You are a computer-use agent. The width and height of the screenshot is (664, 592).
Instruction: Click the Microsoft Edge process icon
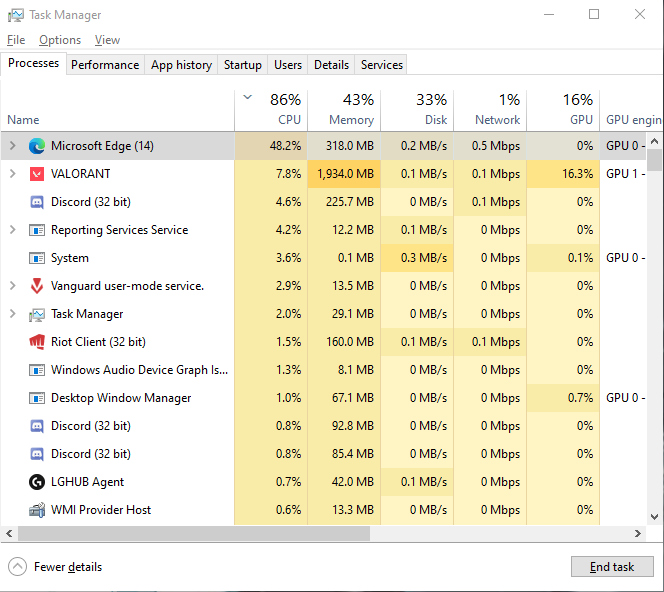click(37, 146)
